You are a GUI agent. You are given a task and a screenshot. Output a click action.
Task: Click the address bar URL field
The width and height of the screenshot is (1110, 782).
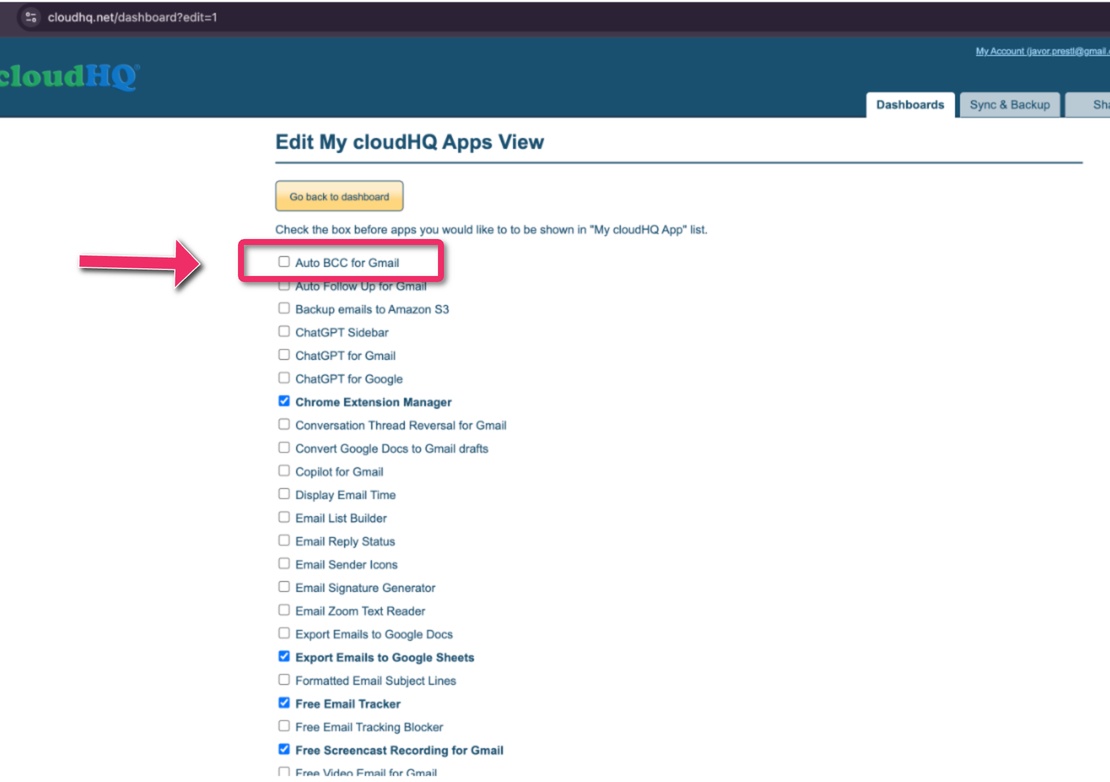(132, 17)
